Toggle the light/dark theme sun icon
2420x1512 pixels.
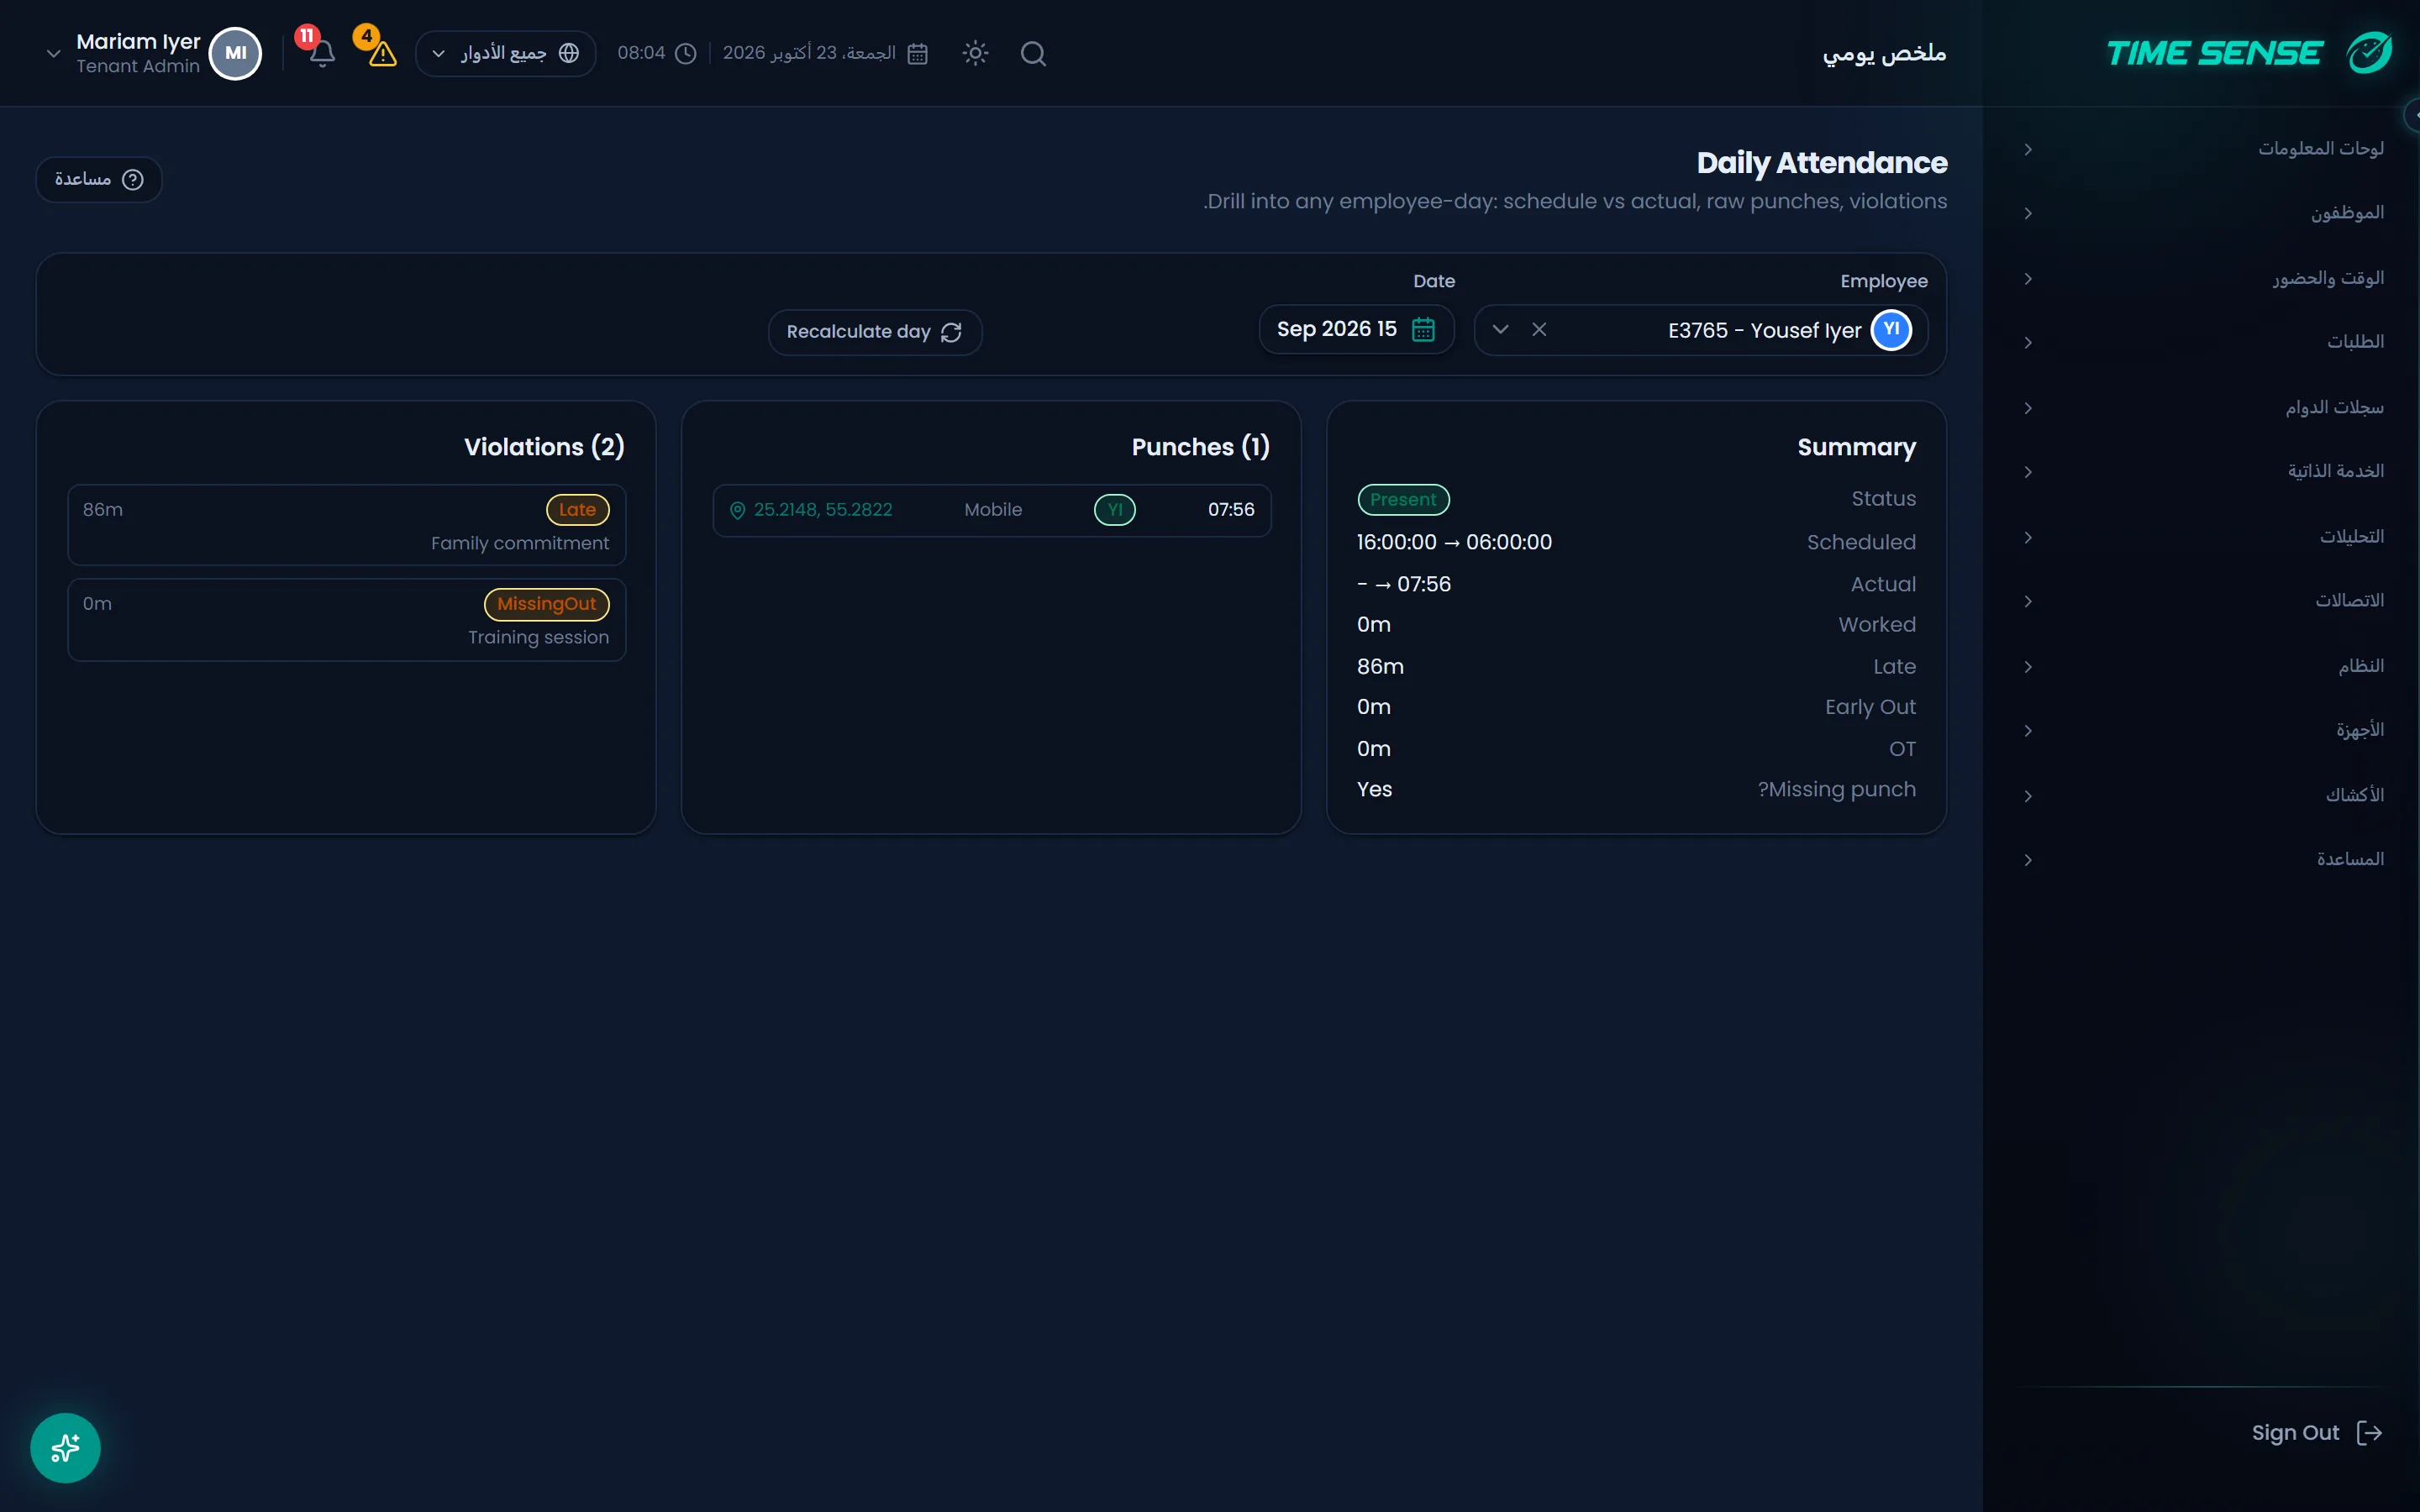pos(975,53)
